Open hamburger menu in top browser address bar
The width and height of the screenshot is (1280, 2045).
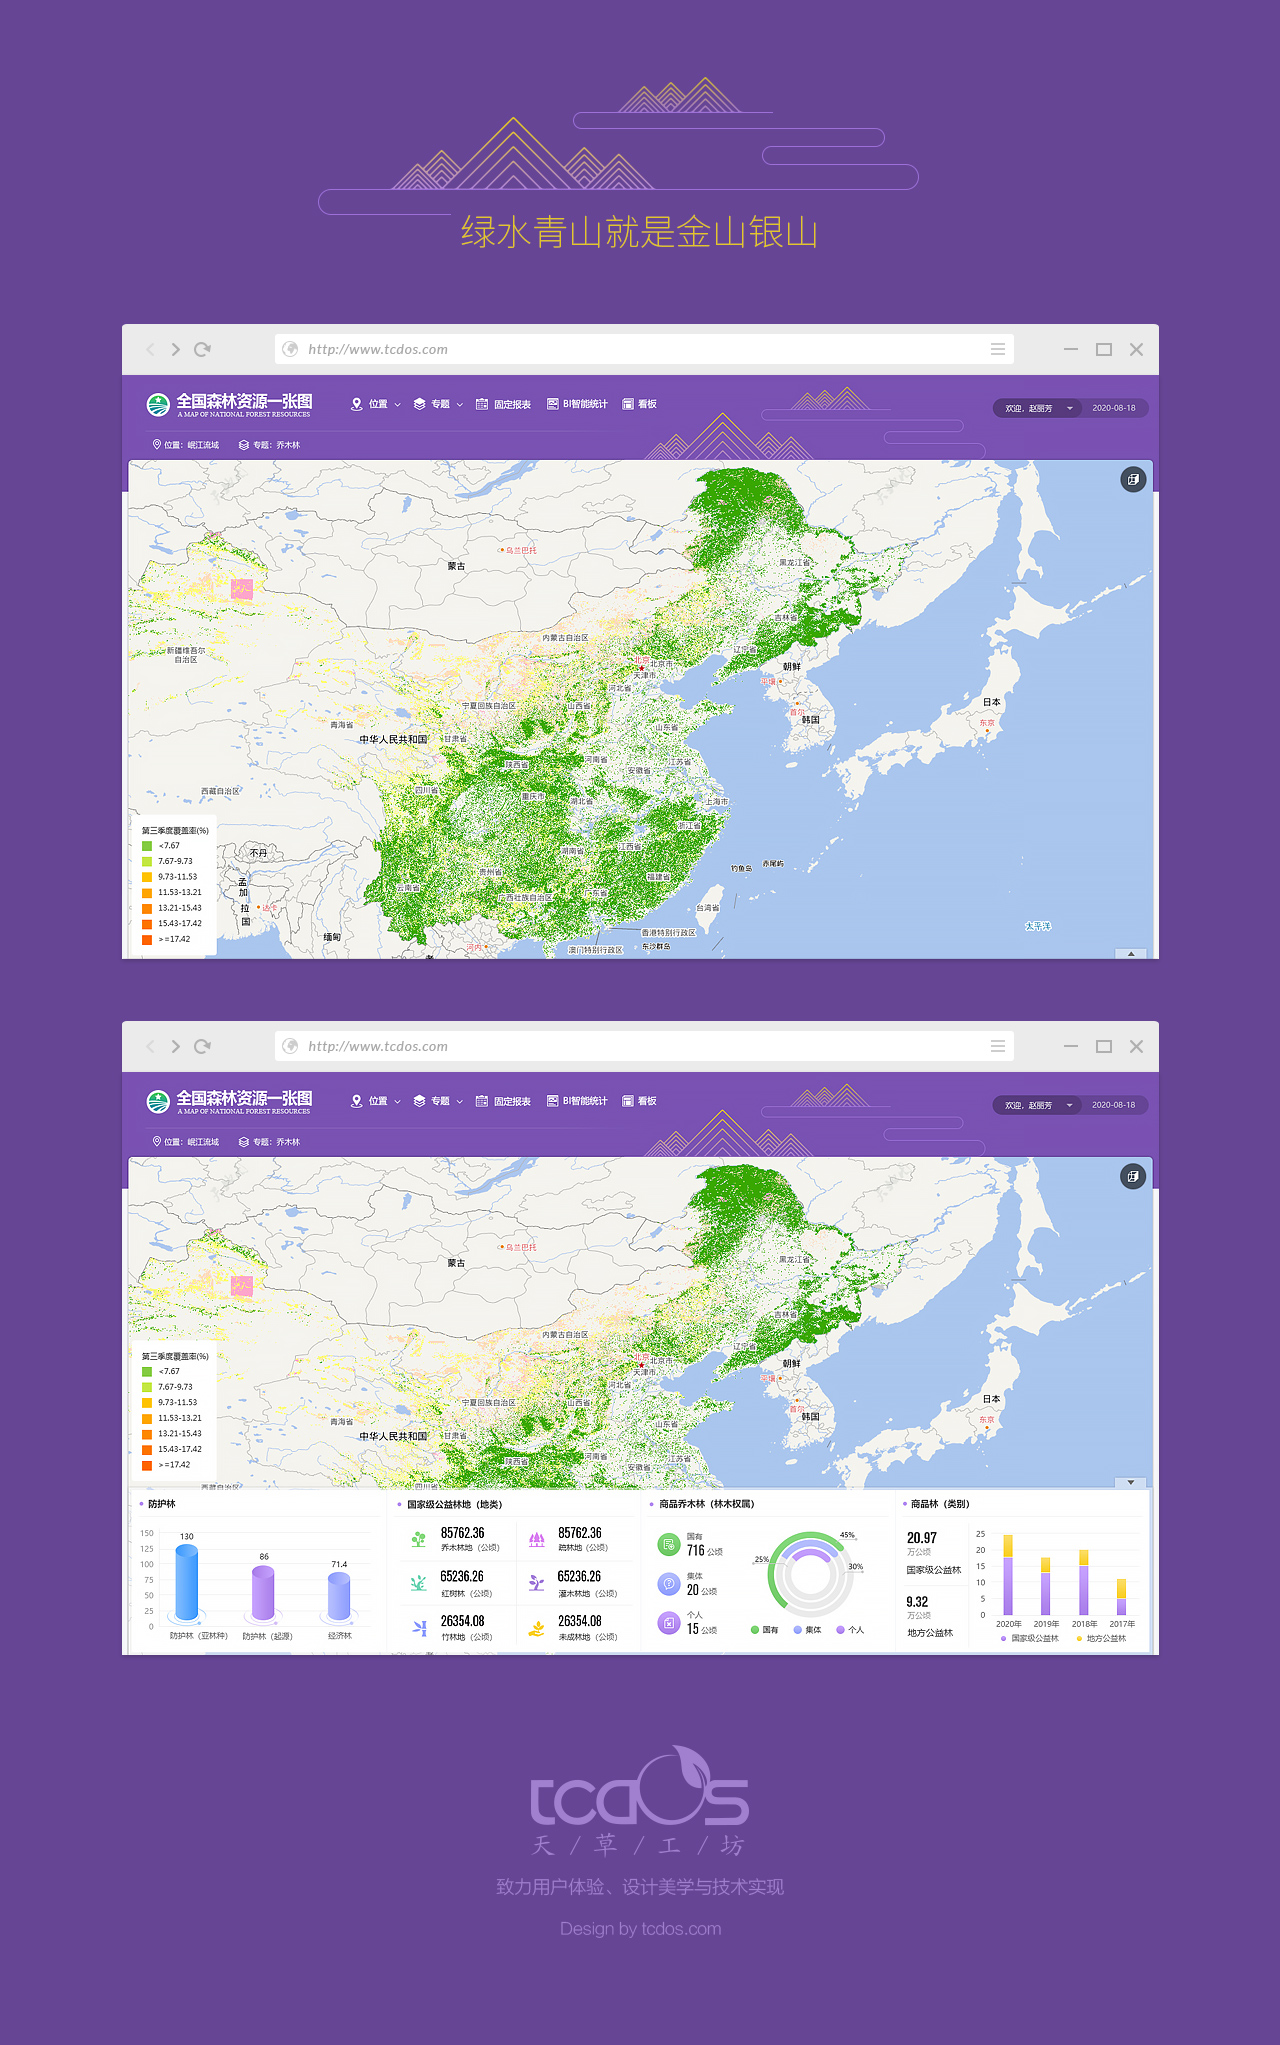(x=997, y=349)
